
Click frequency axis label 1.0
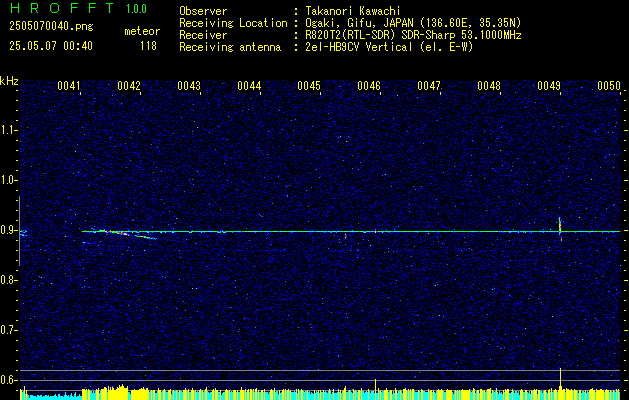point(9,180)
